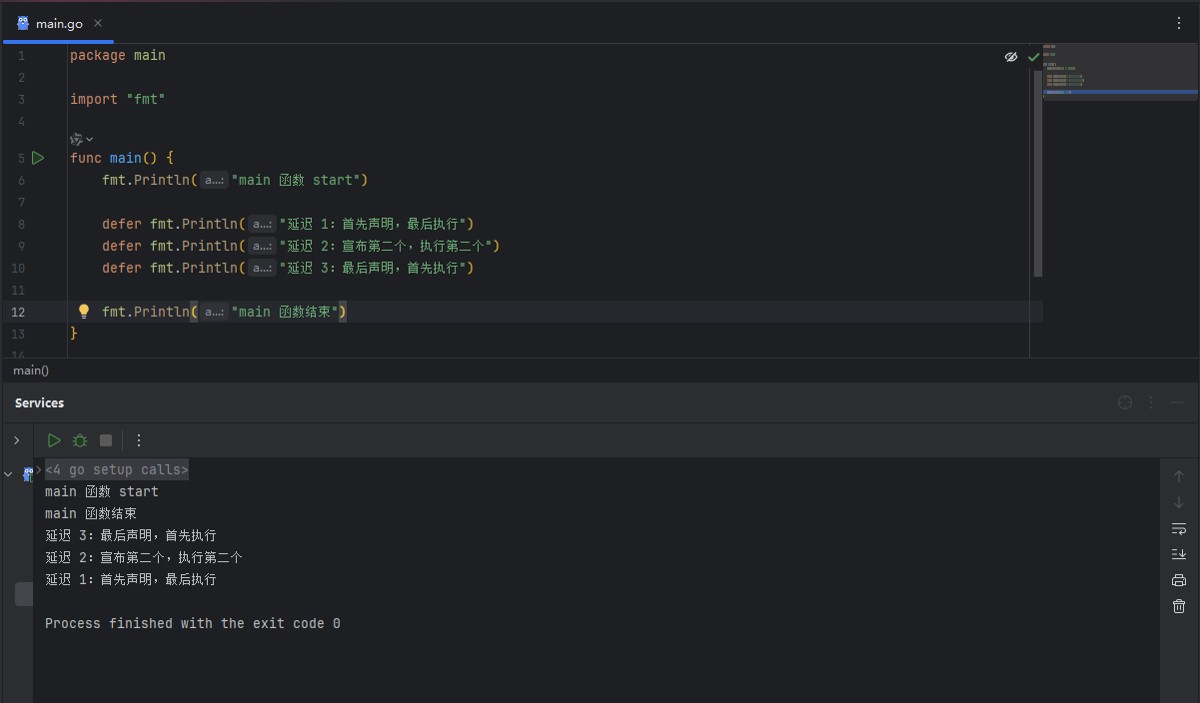Image resolution: width=1200 pixels, height=703 pixels.
Task: Click the Services panel title
Action: (39, 403)
